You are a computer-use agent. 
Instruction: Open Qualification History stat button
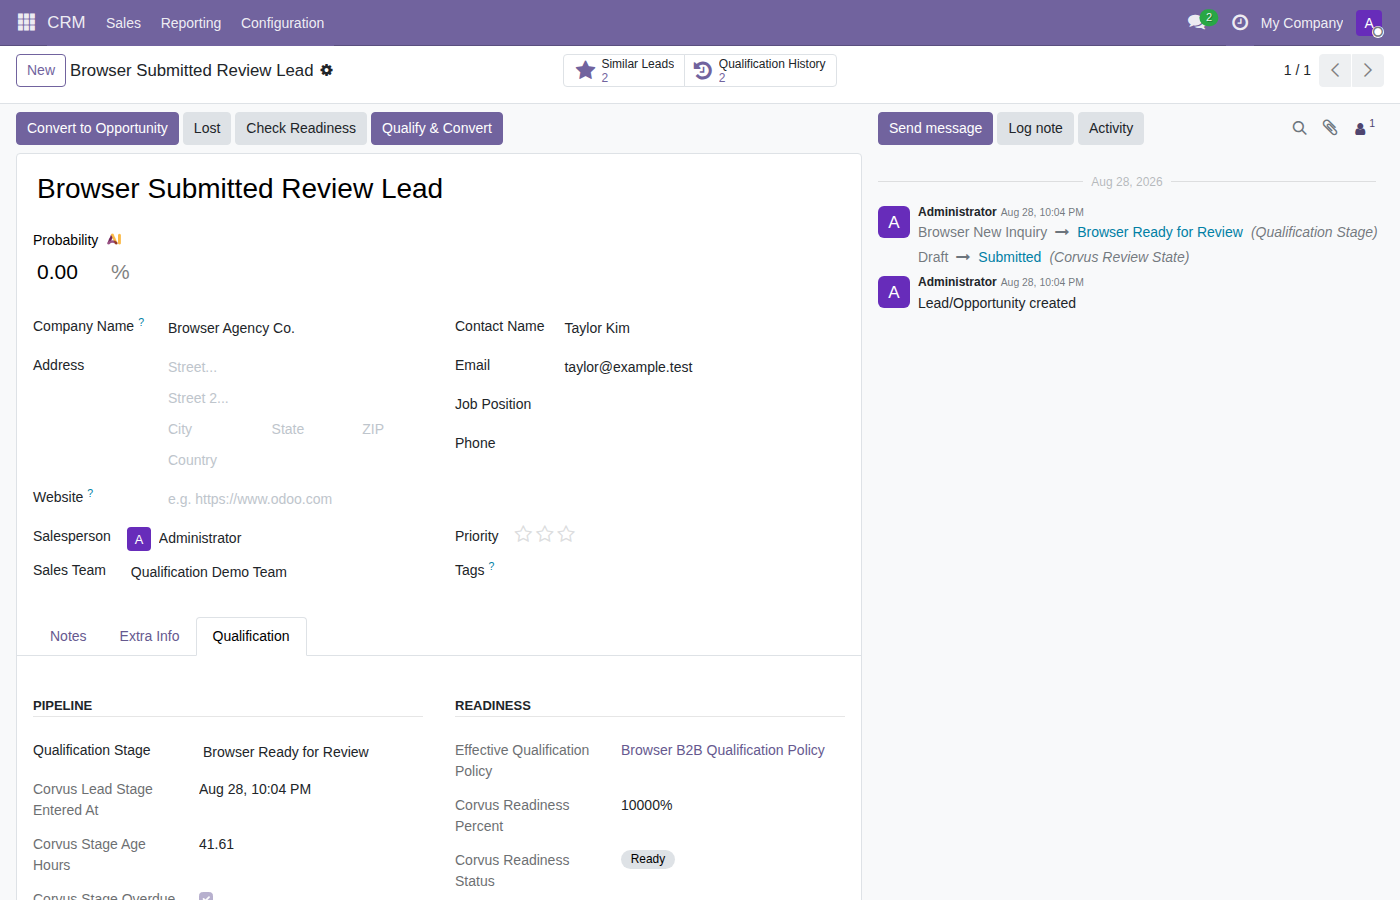pyautogui.click(x=760, y=70)
